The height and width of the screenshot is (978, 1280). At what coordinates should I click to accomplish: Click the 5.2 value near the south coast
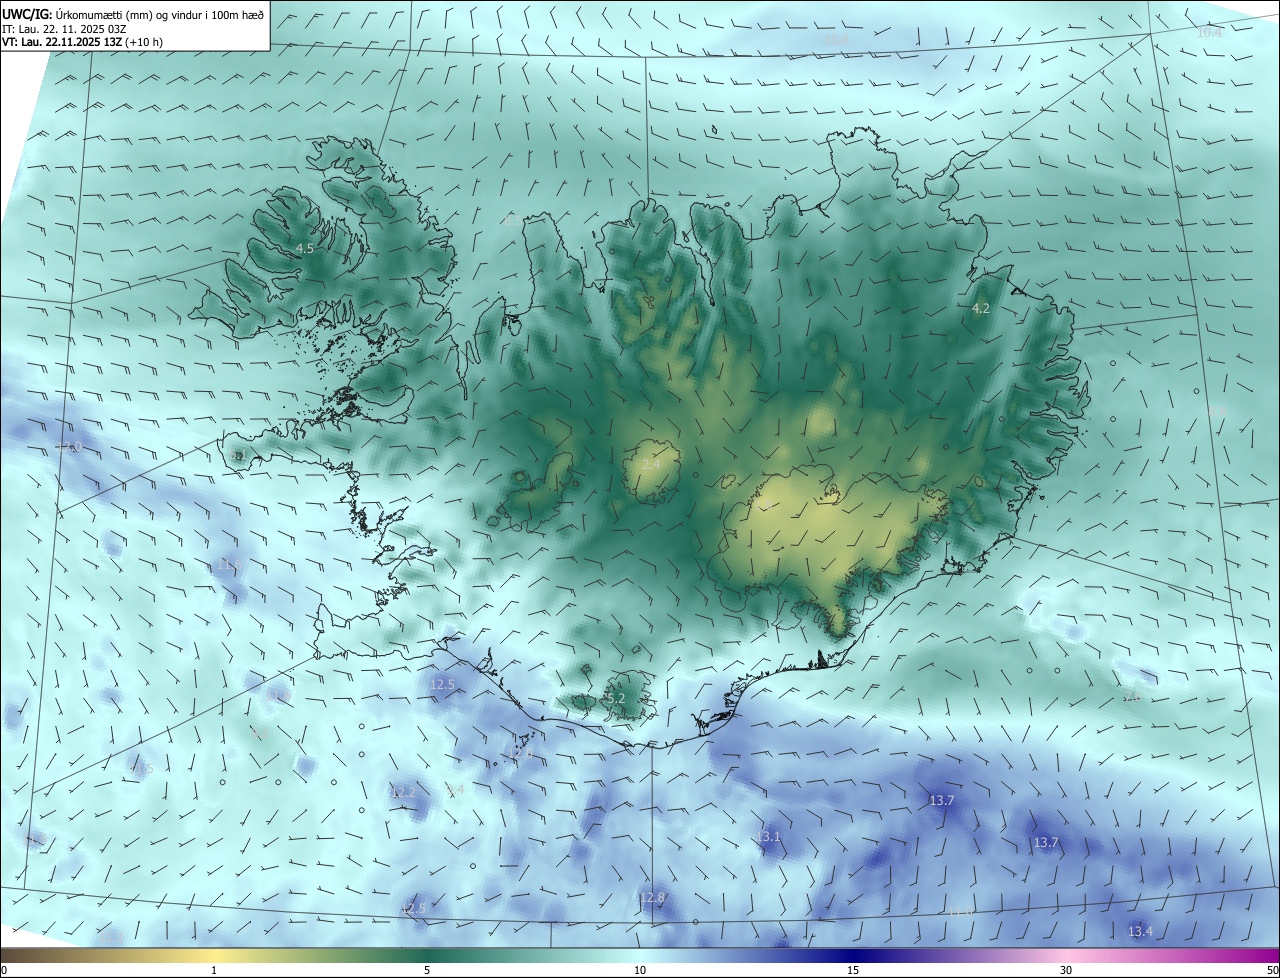pyautogui.click(x=616, y=698)
